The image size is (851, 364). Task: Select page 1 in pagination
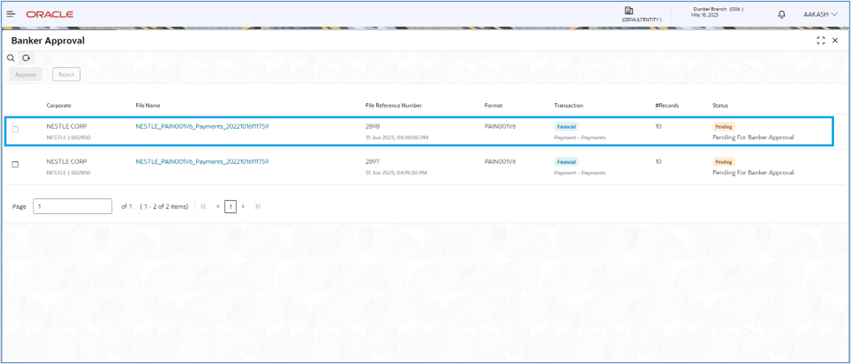click(231, 206)
